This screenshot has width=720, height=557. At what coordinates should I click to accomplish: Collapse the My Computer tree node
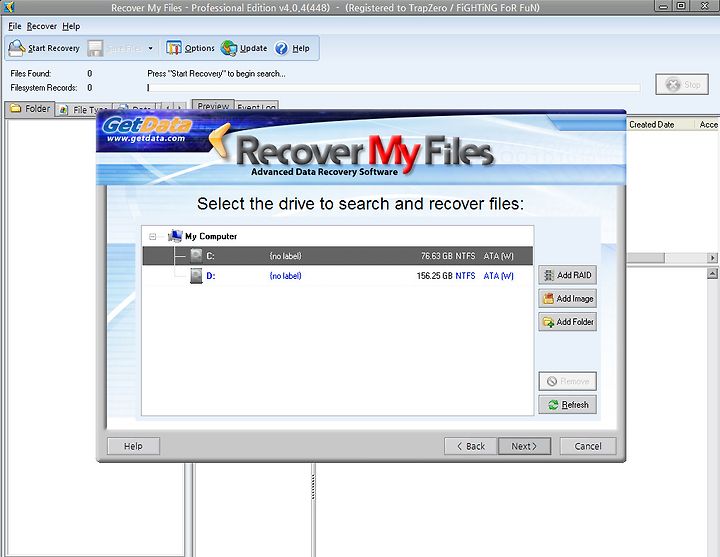tap(152, 236)
